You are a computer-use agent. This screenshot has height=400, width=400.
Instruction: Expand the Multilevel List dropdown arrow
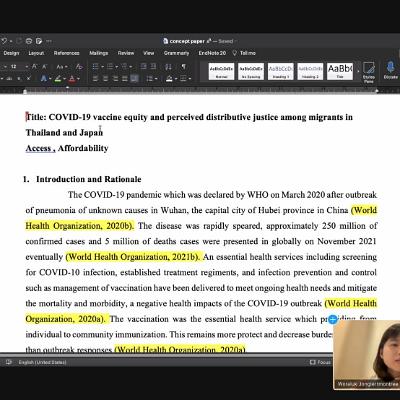coord(131,67)
